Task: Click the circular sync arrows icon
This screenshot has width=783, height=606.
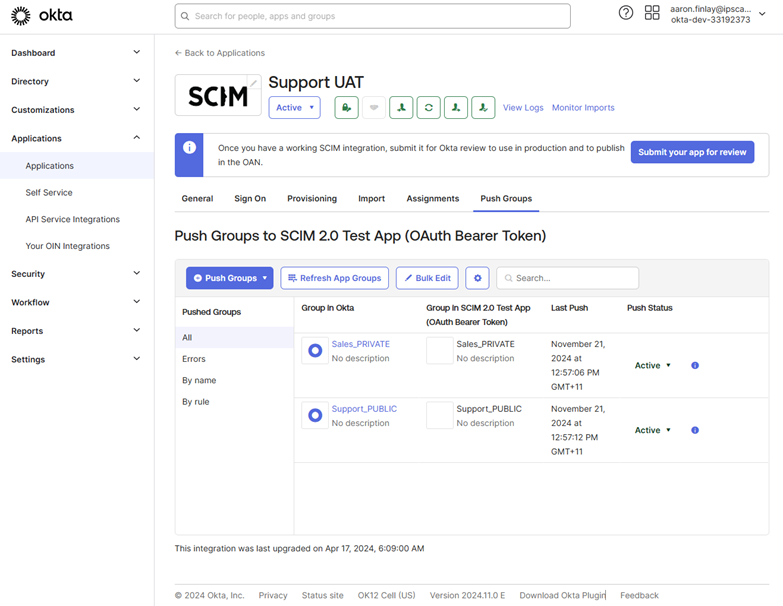Action: coord(429,108)
